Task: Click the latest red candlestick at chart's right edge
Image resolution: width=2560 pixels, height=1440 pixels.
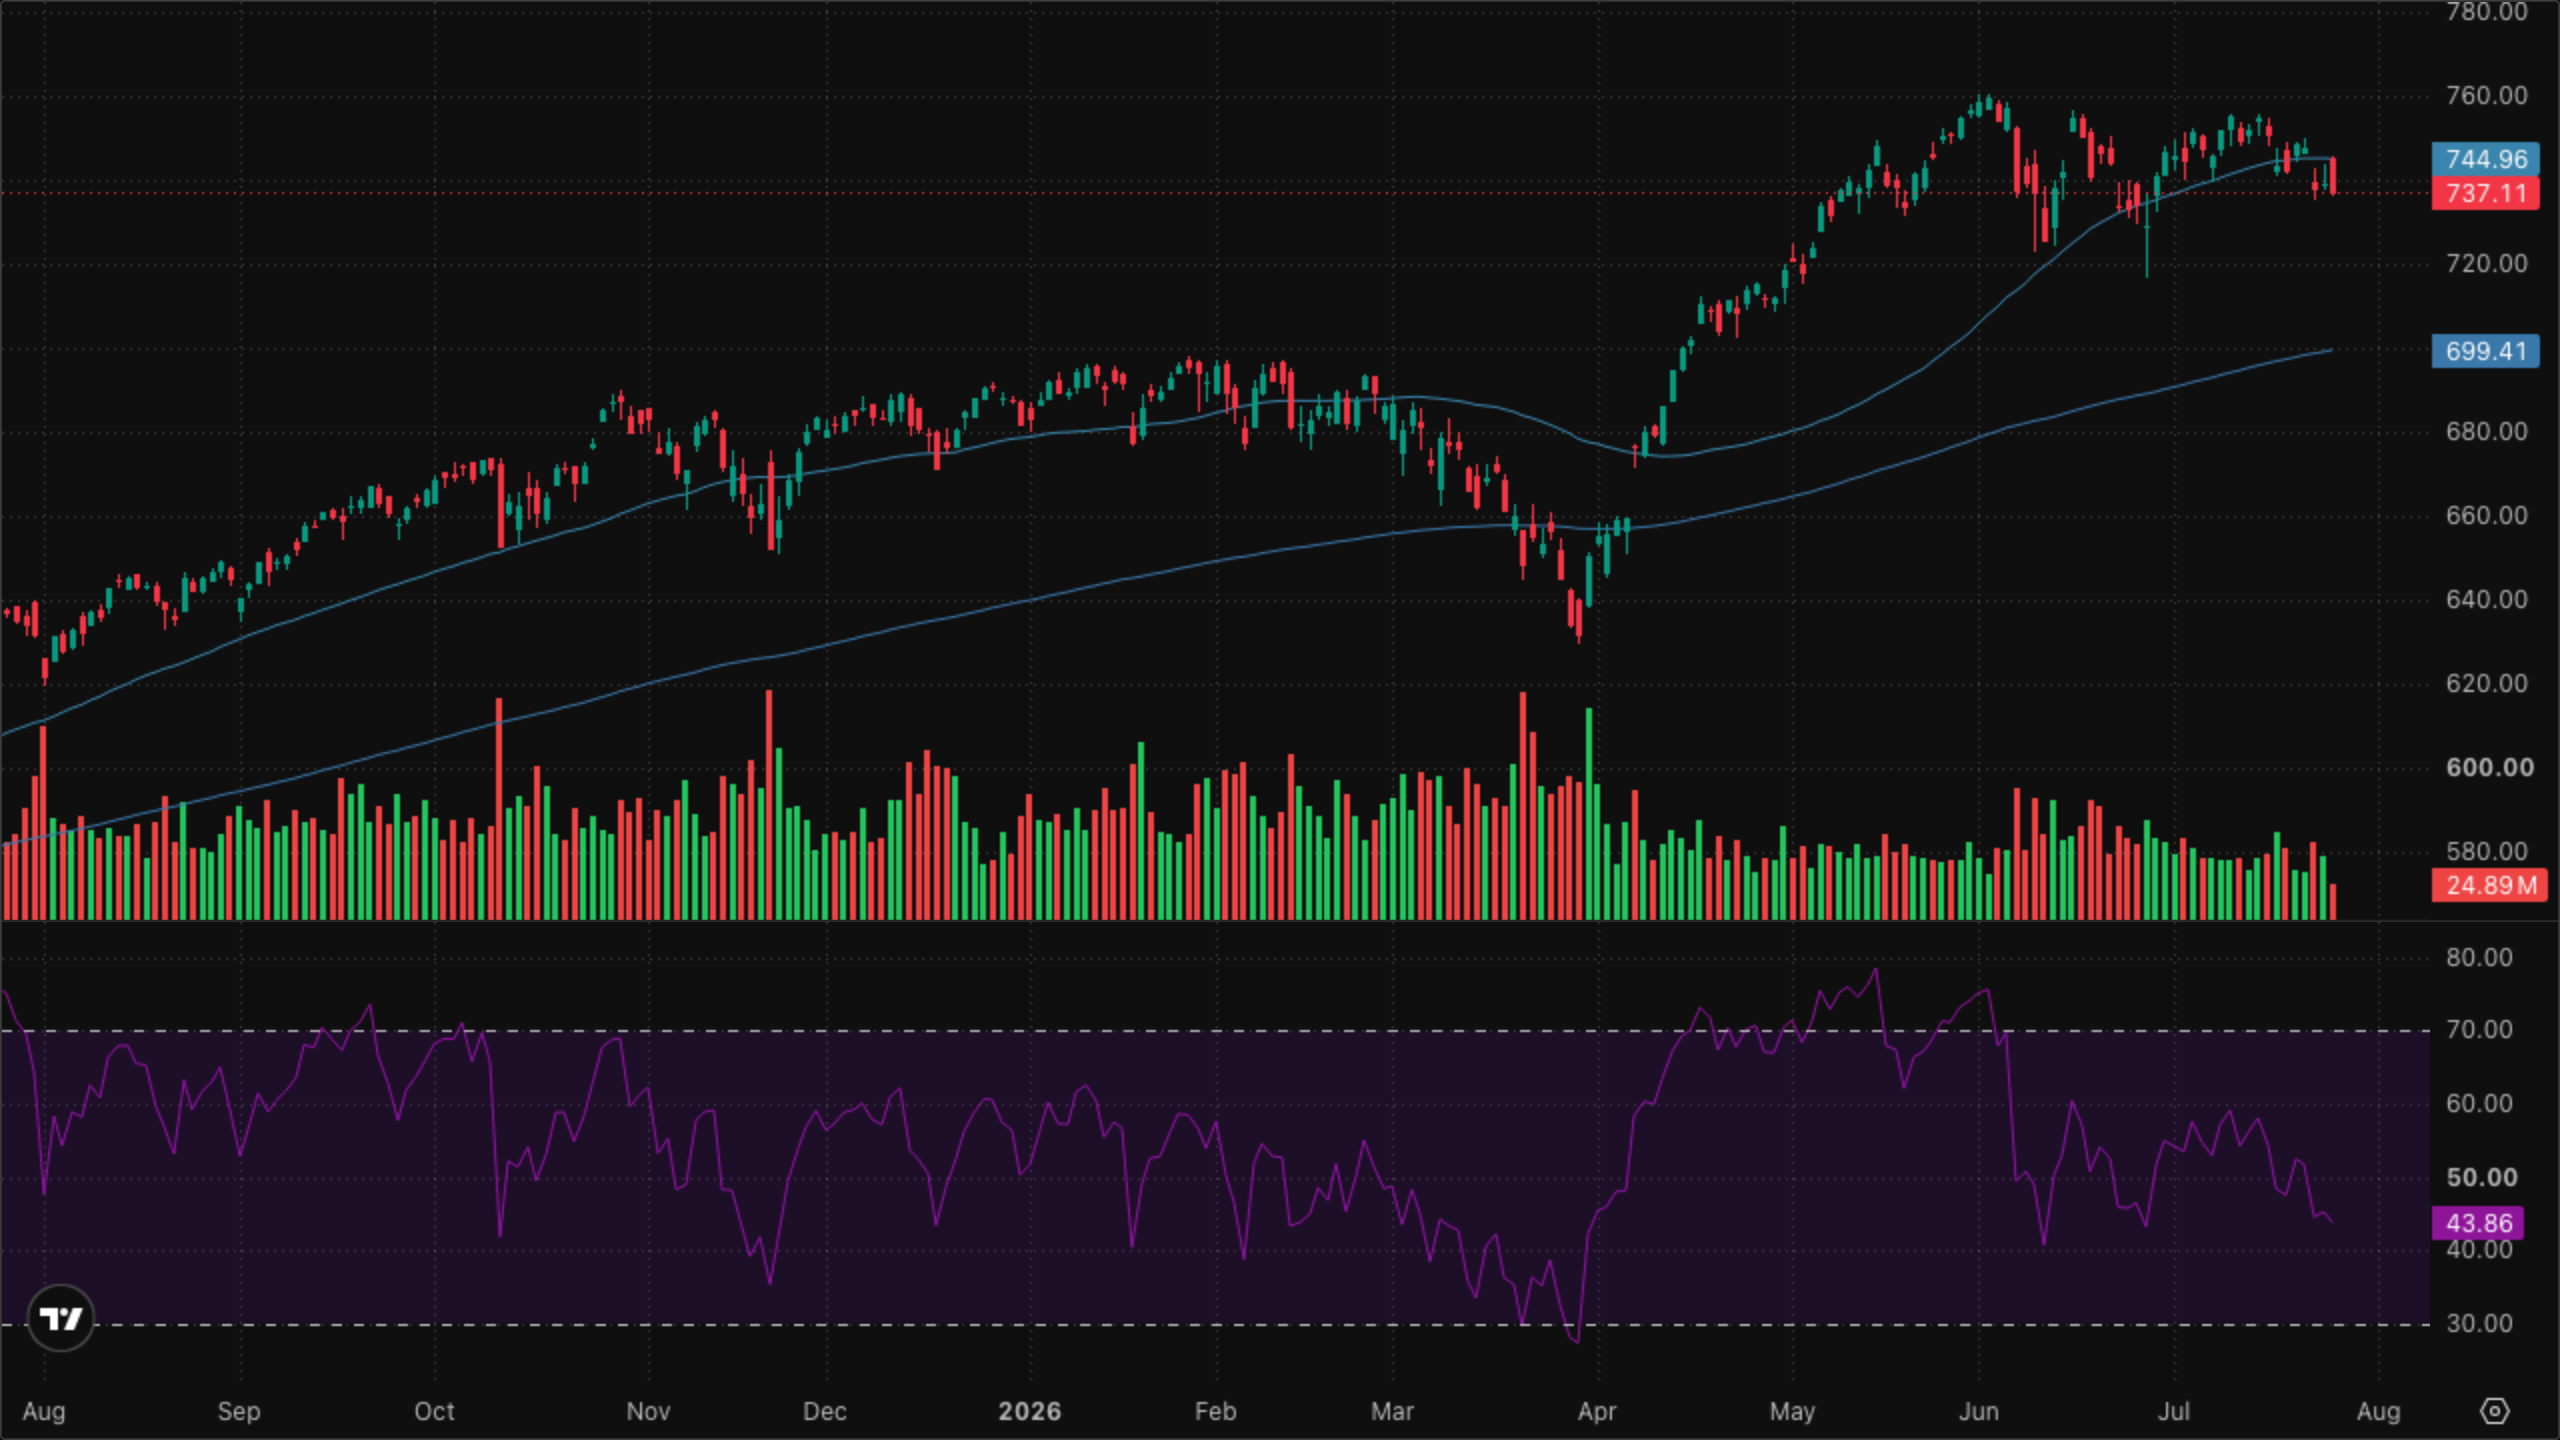Action: click(2333, 176)
